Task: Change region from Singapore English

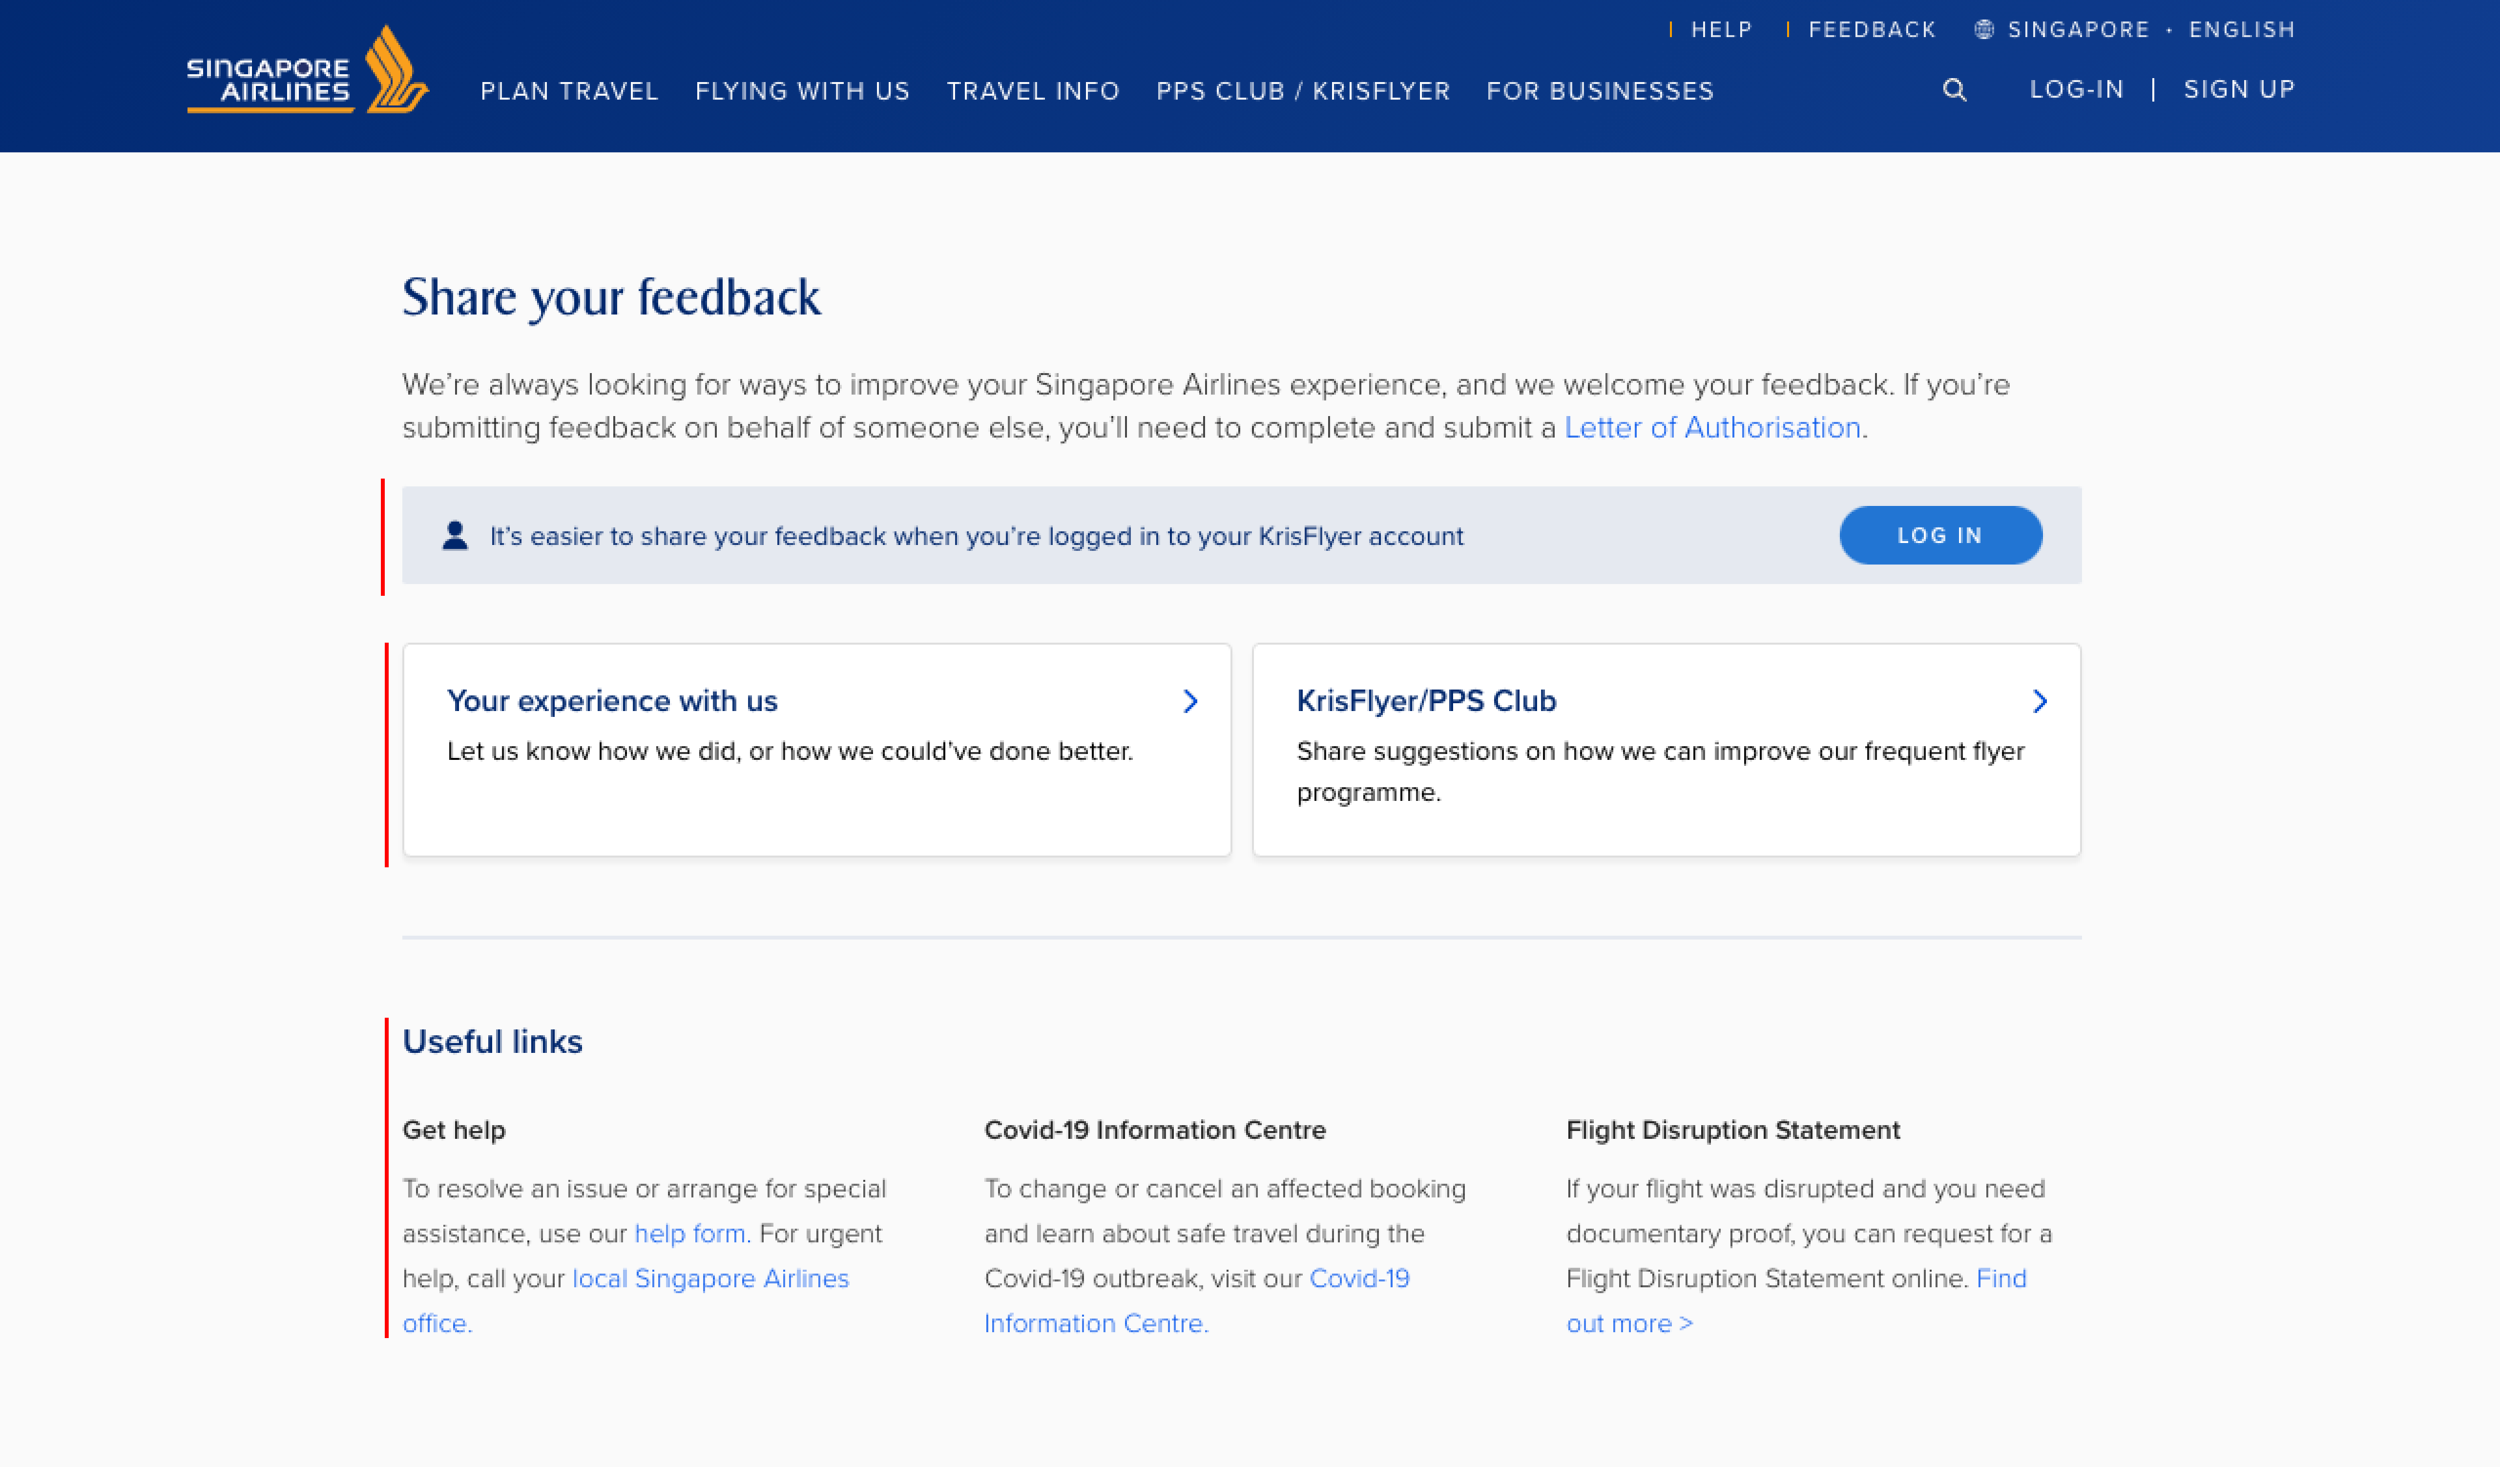Action: [x=2135, y=30]
